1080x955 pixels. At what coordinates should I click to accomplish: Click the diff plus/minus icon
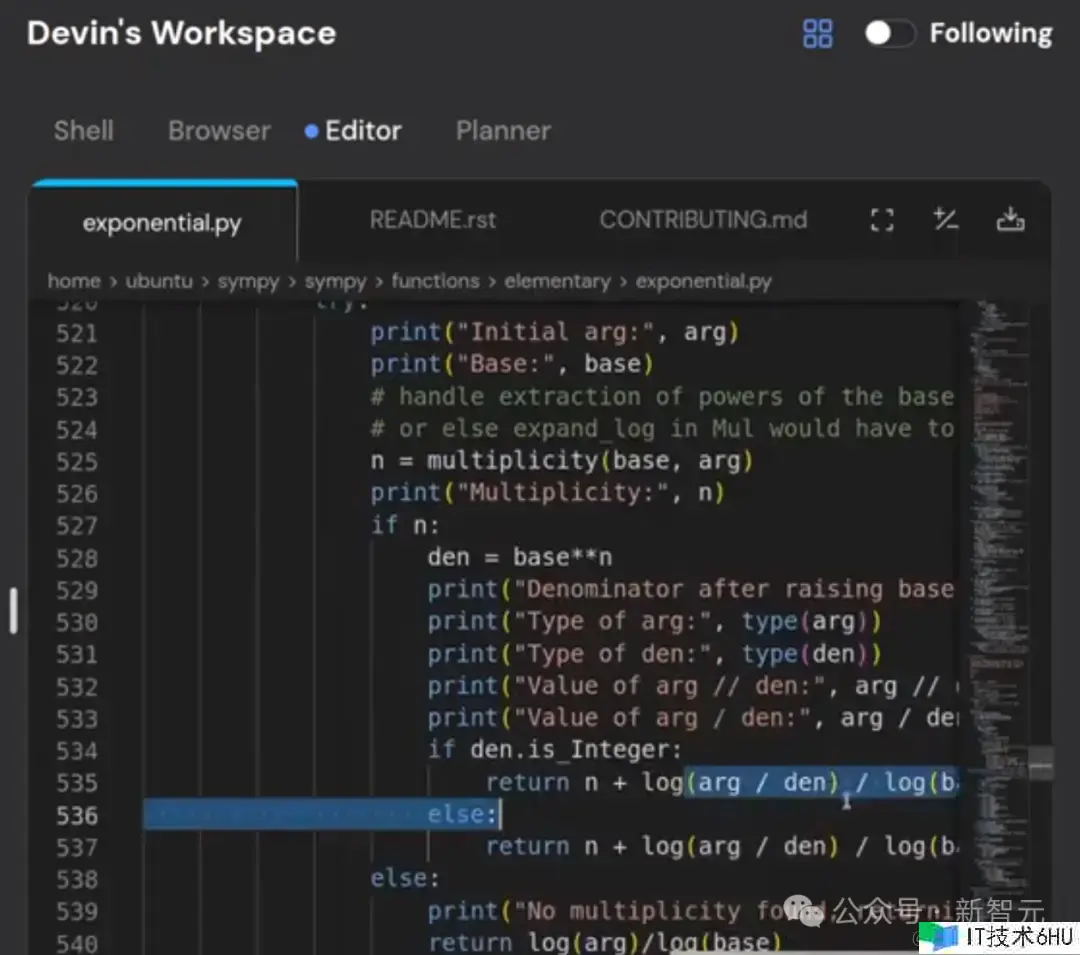coord(945,220)
